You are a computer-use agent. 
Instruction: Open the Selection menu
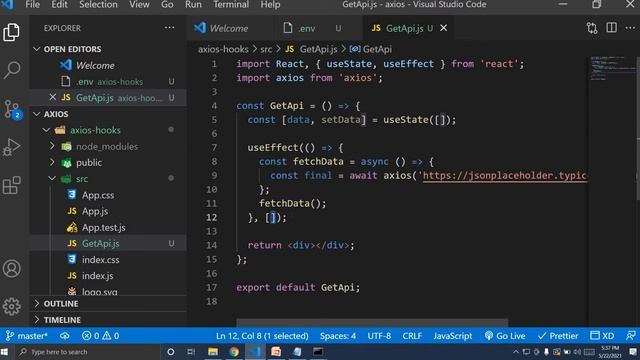[x=98, y=4]
